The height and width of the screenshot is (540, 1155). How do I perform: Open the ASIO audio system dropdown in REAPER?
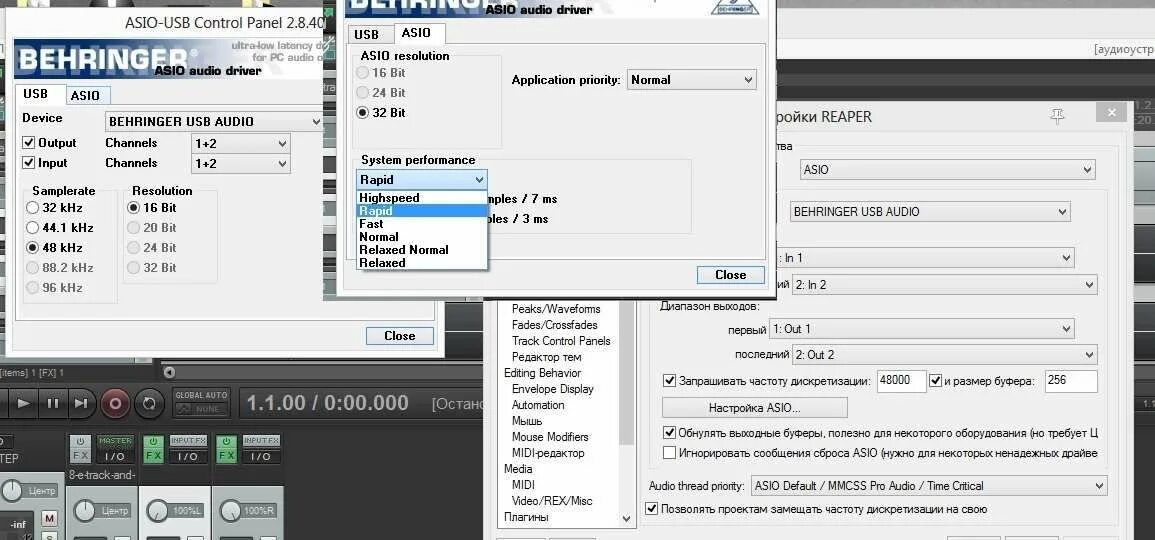coord(948,169)
